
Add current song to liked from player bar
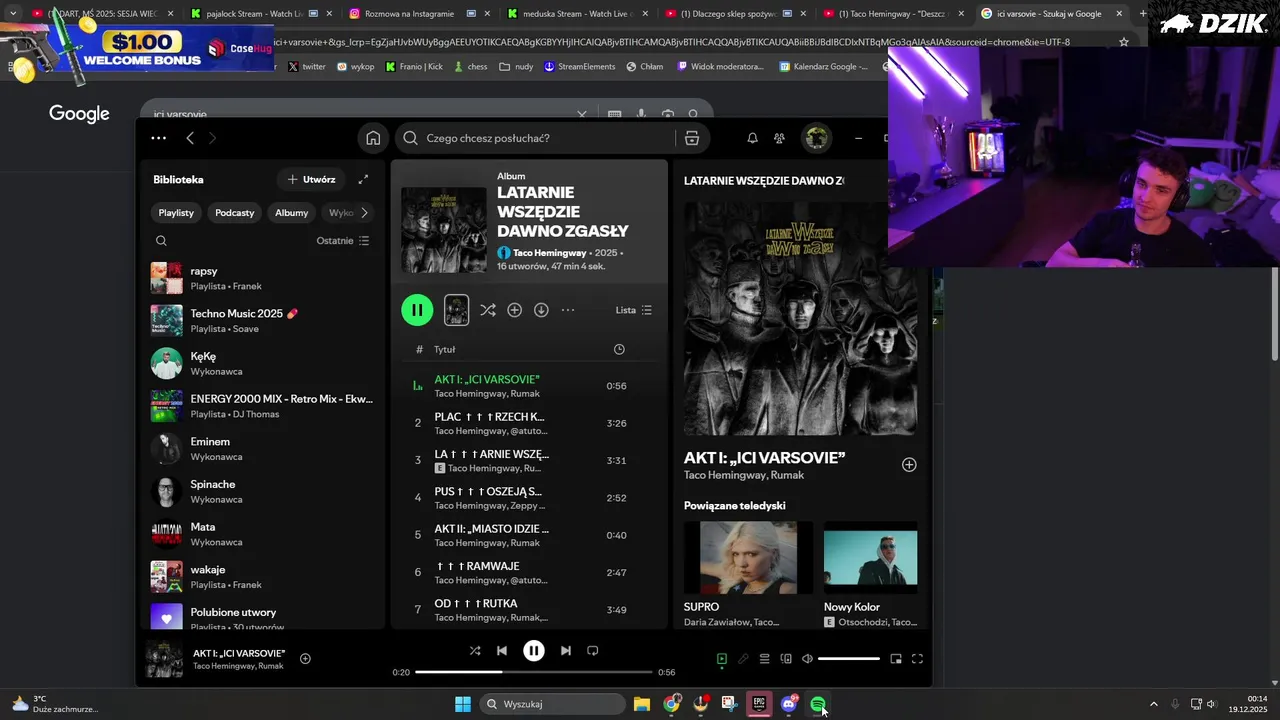coord(305,659)
